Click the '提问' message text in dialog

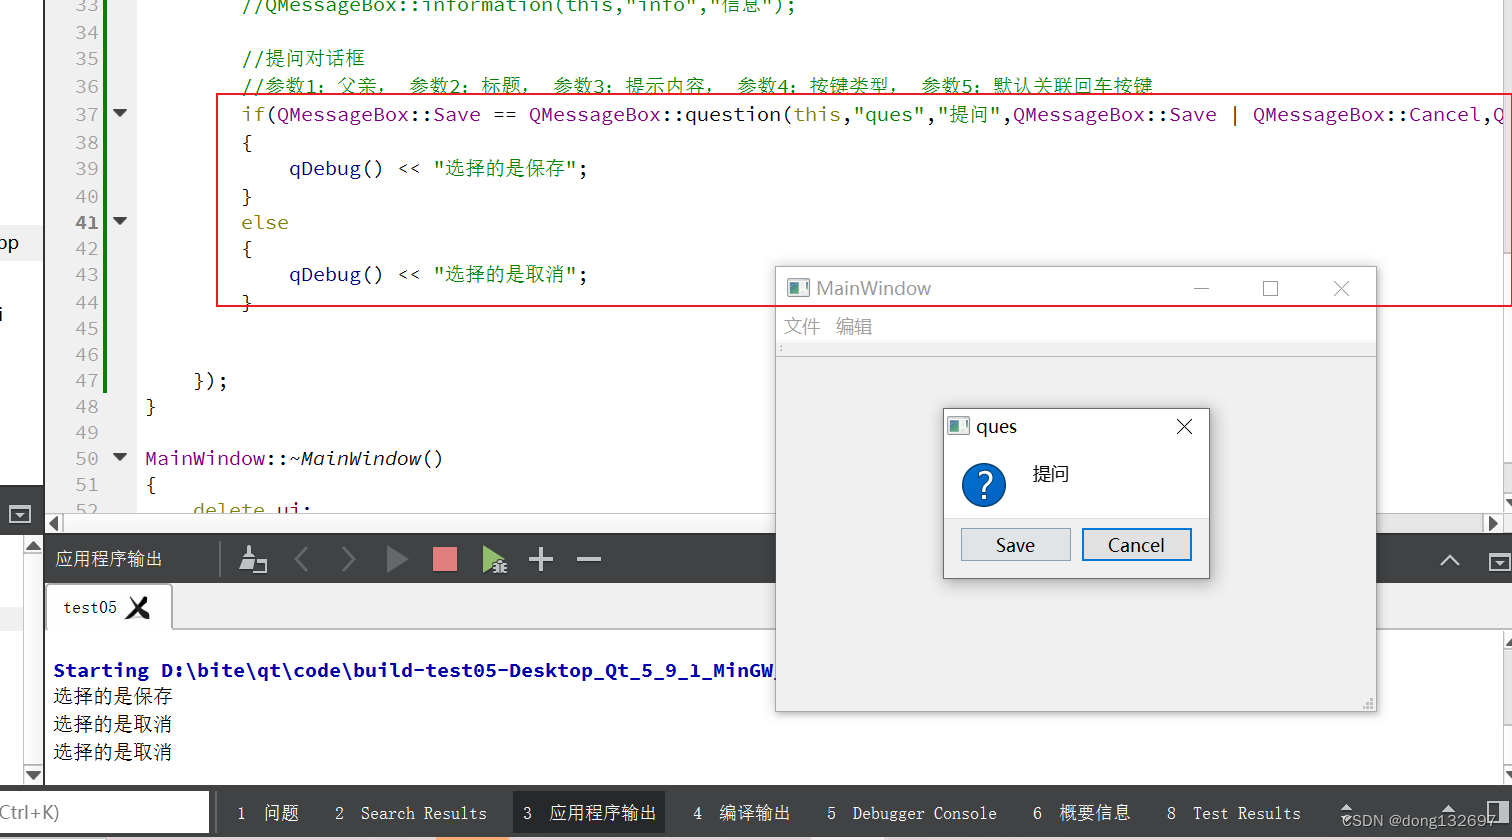1051,474
